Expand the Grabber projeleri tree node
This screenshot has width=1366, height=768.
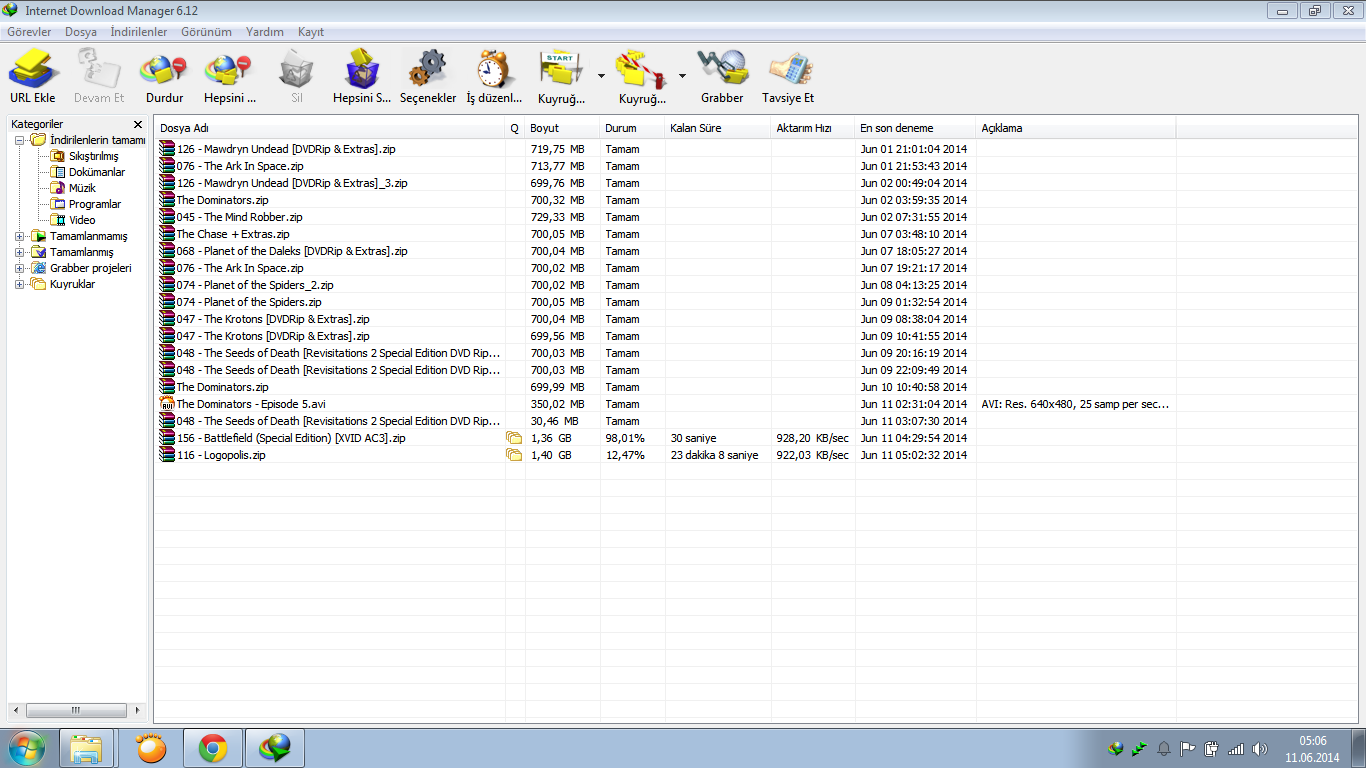coord(19,268)
